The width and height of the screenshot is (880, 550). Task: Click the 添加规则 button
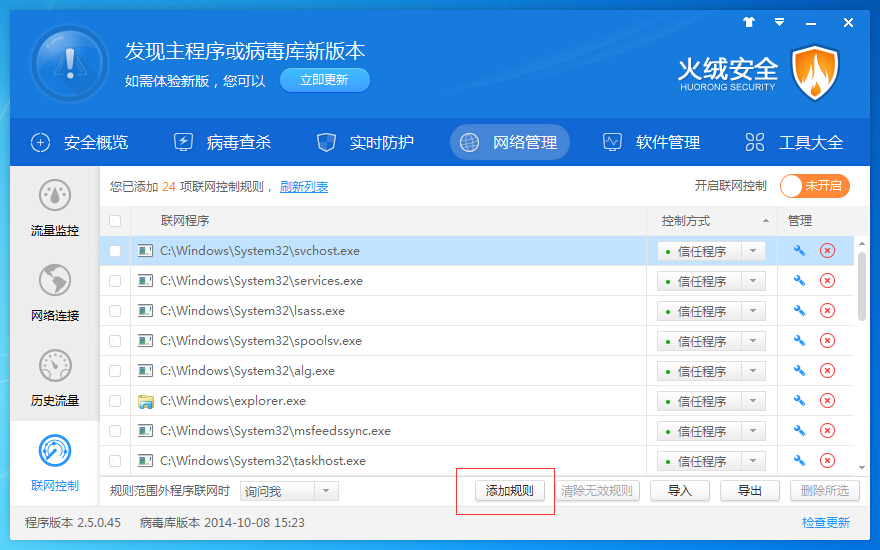[x=509, y=491]
